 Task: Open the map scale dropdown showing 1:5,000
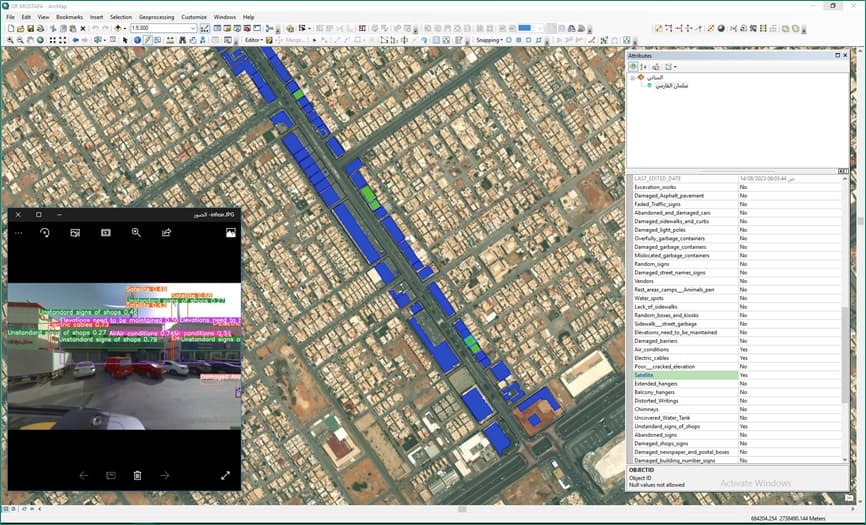point(193,28)
